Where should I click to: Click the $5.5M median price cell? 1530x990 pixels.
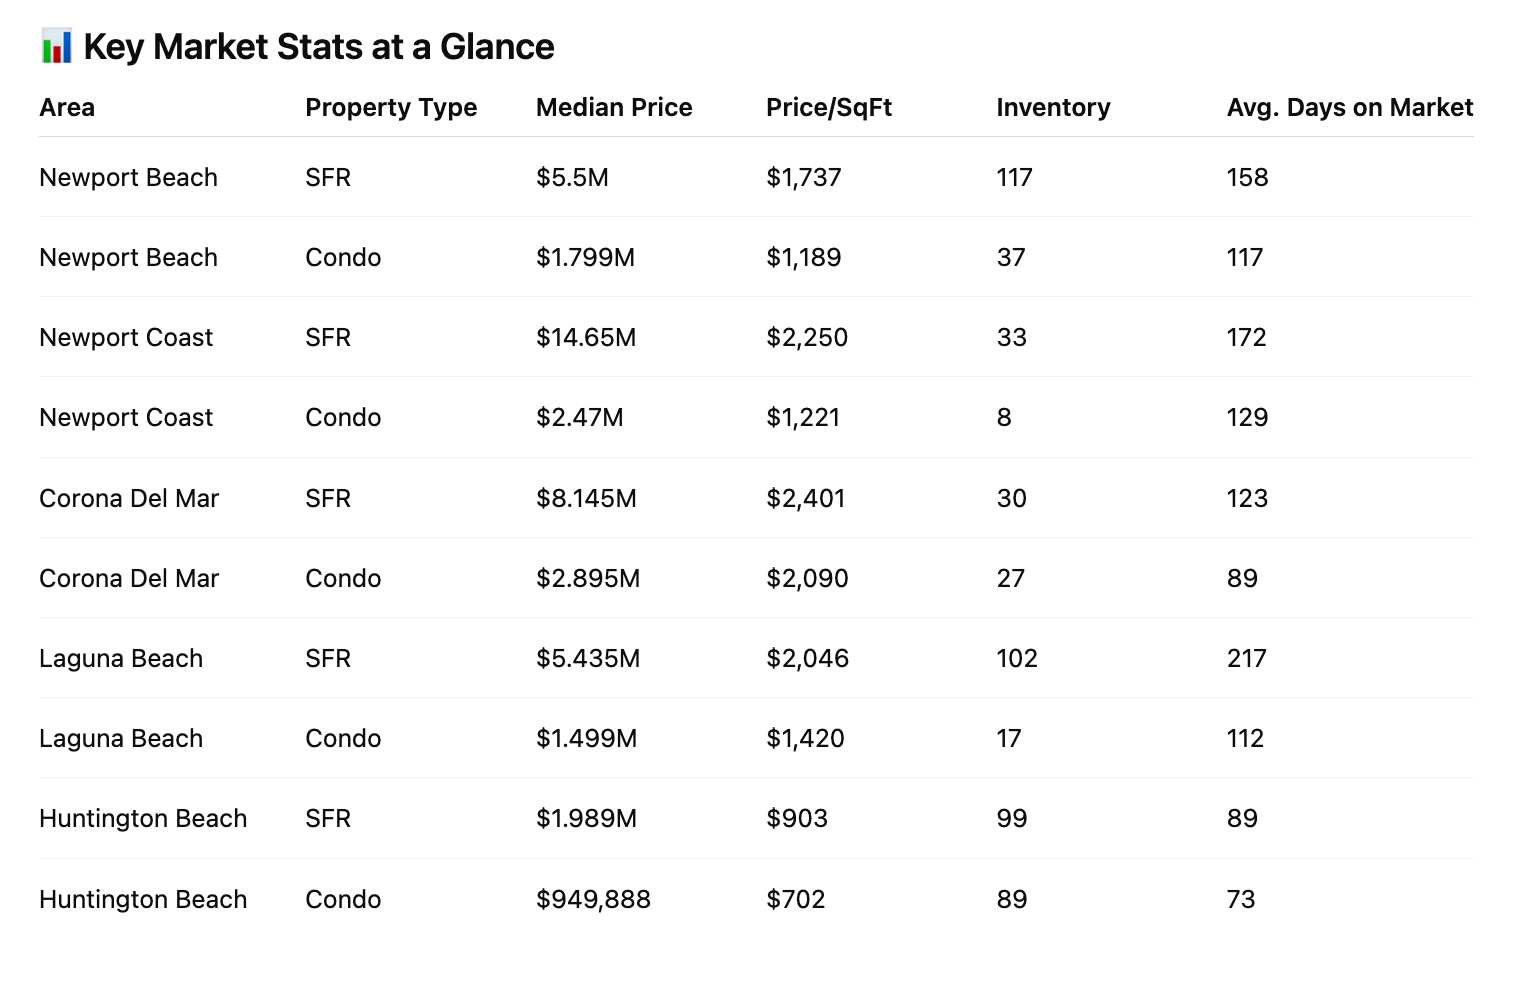(x=572, y=177)
